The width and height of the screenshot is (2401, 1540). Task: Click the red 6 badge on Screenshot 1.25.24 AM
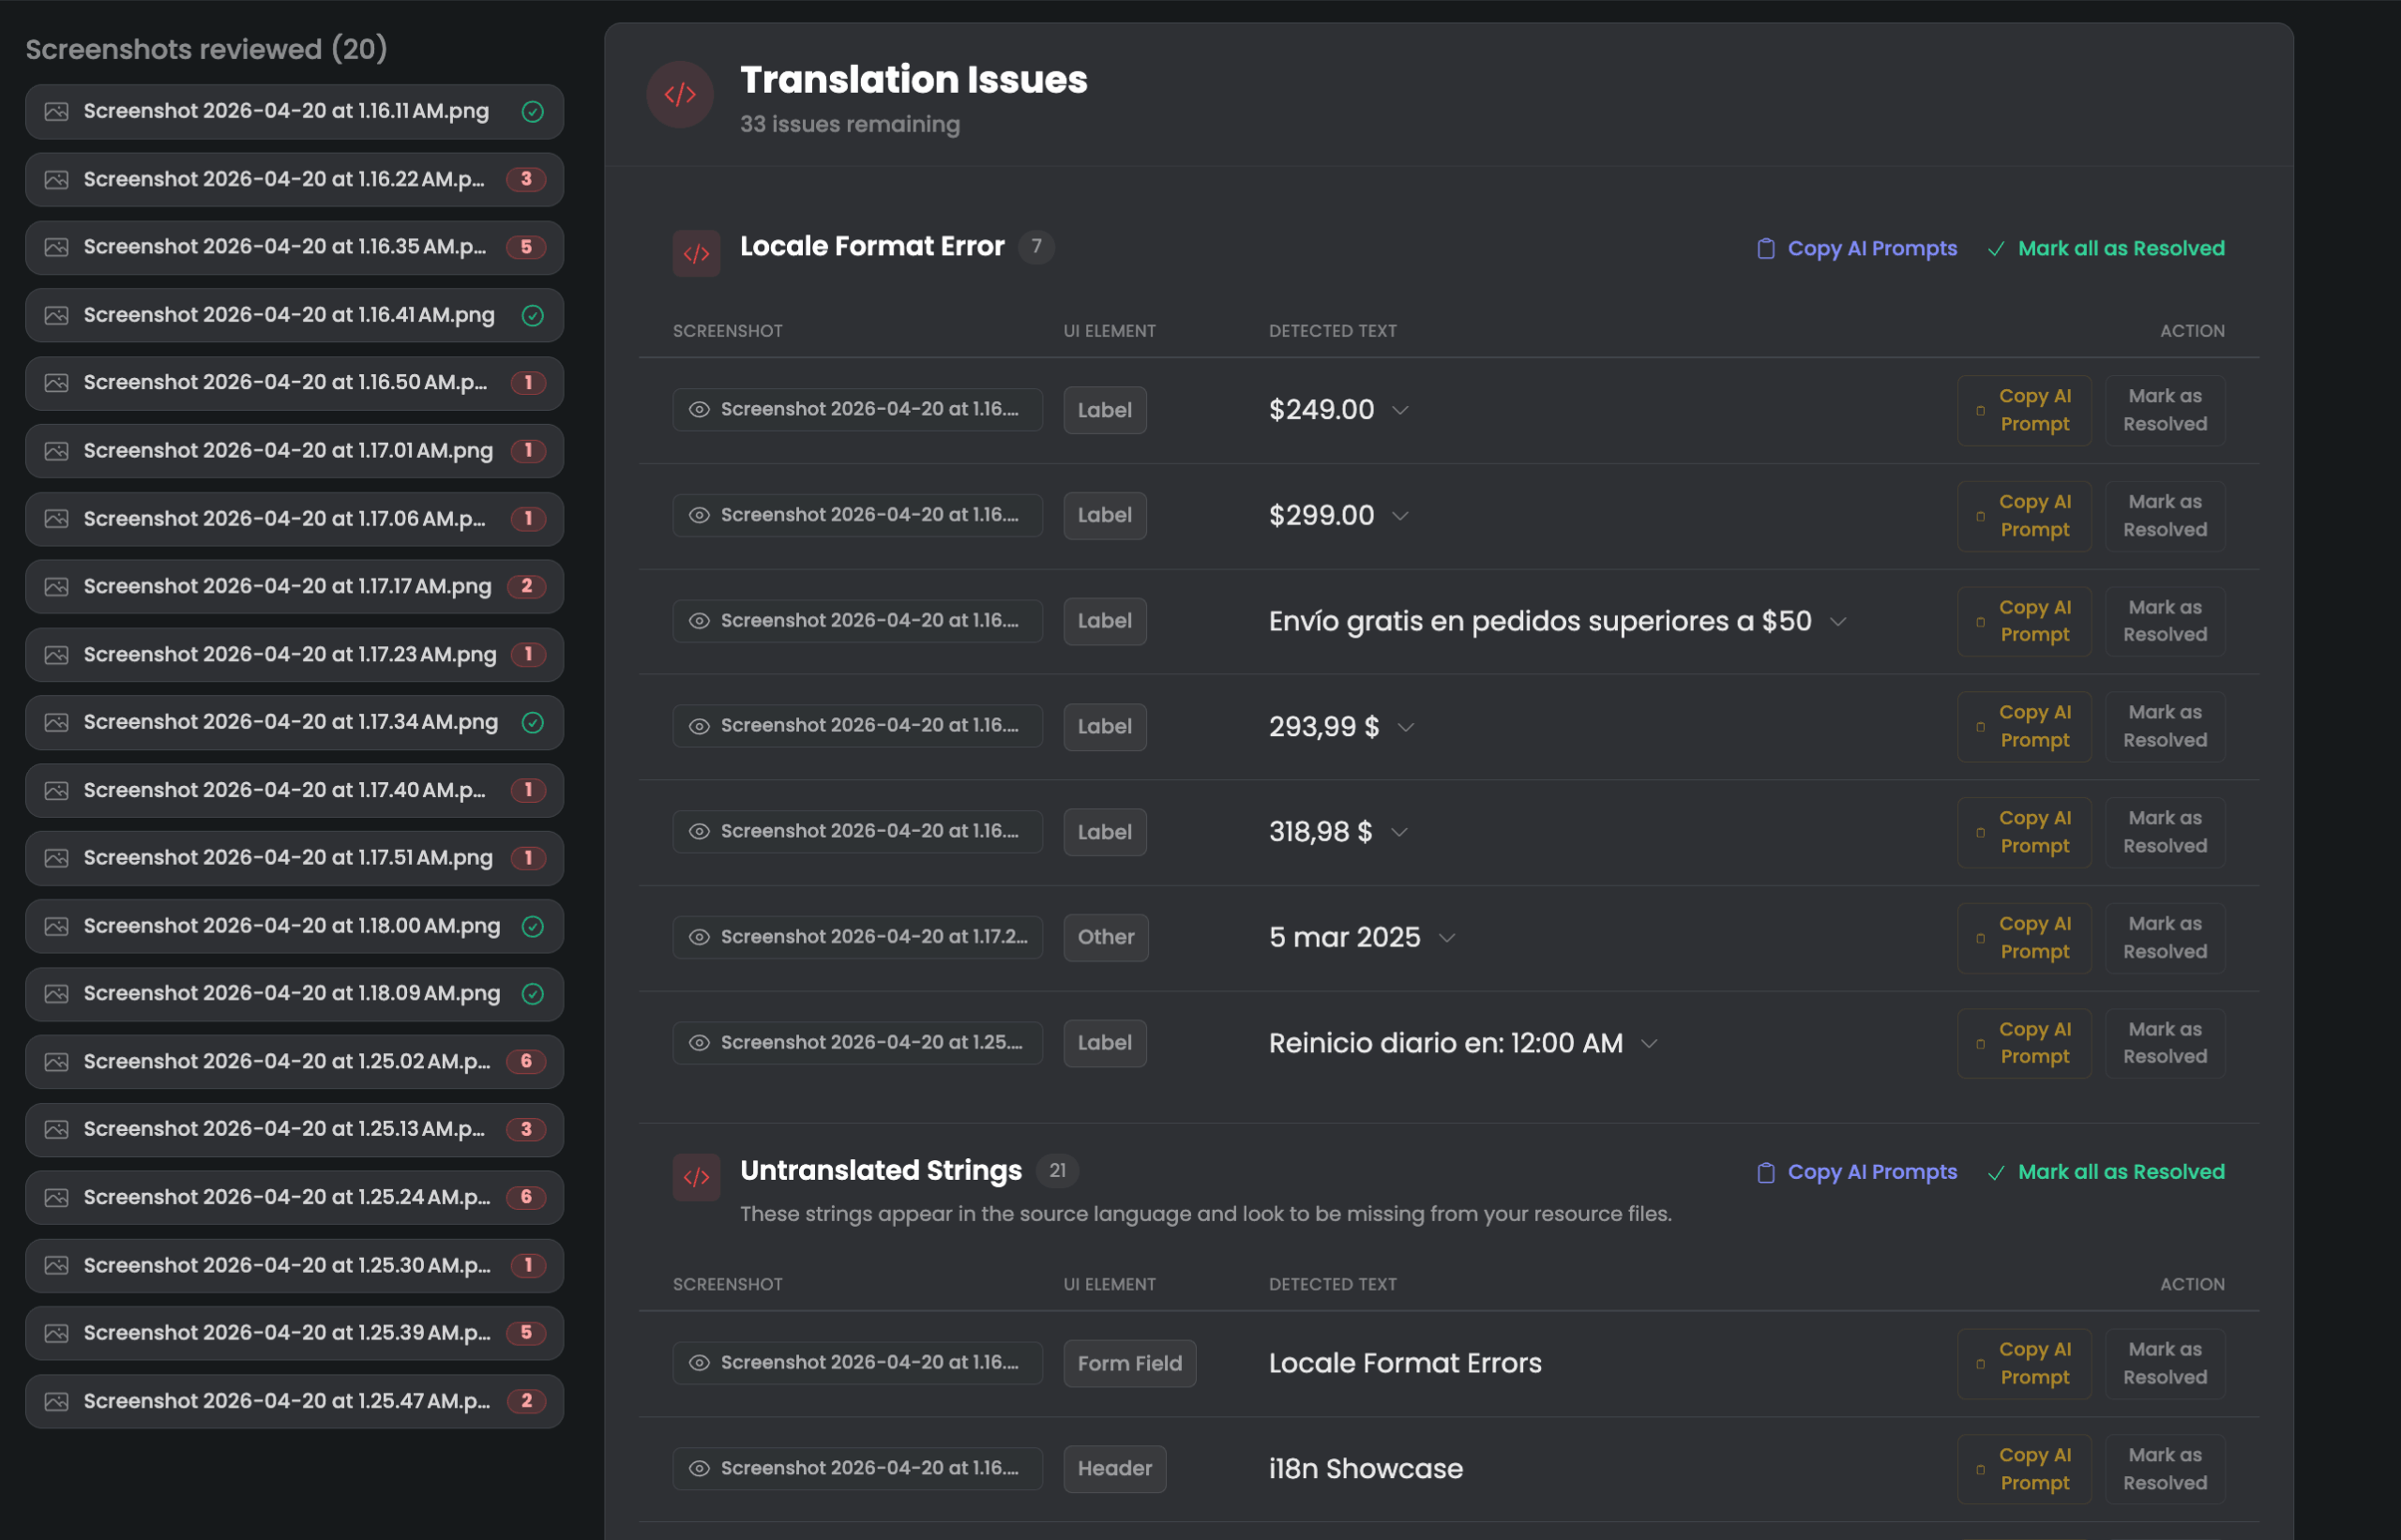[x=526, y=1197]
